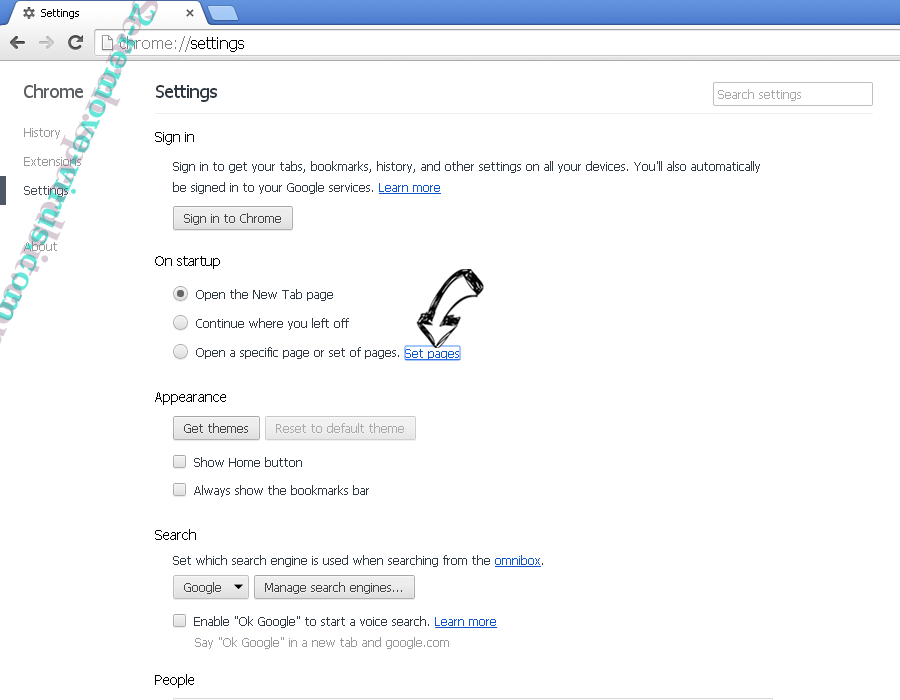The width and height of the screenshot is (900, 700).
Task: Click the Get themes button
Action: pyautogui.click(x=216, y=428)
